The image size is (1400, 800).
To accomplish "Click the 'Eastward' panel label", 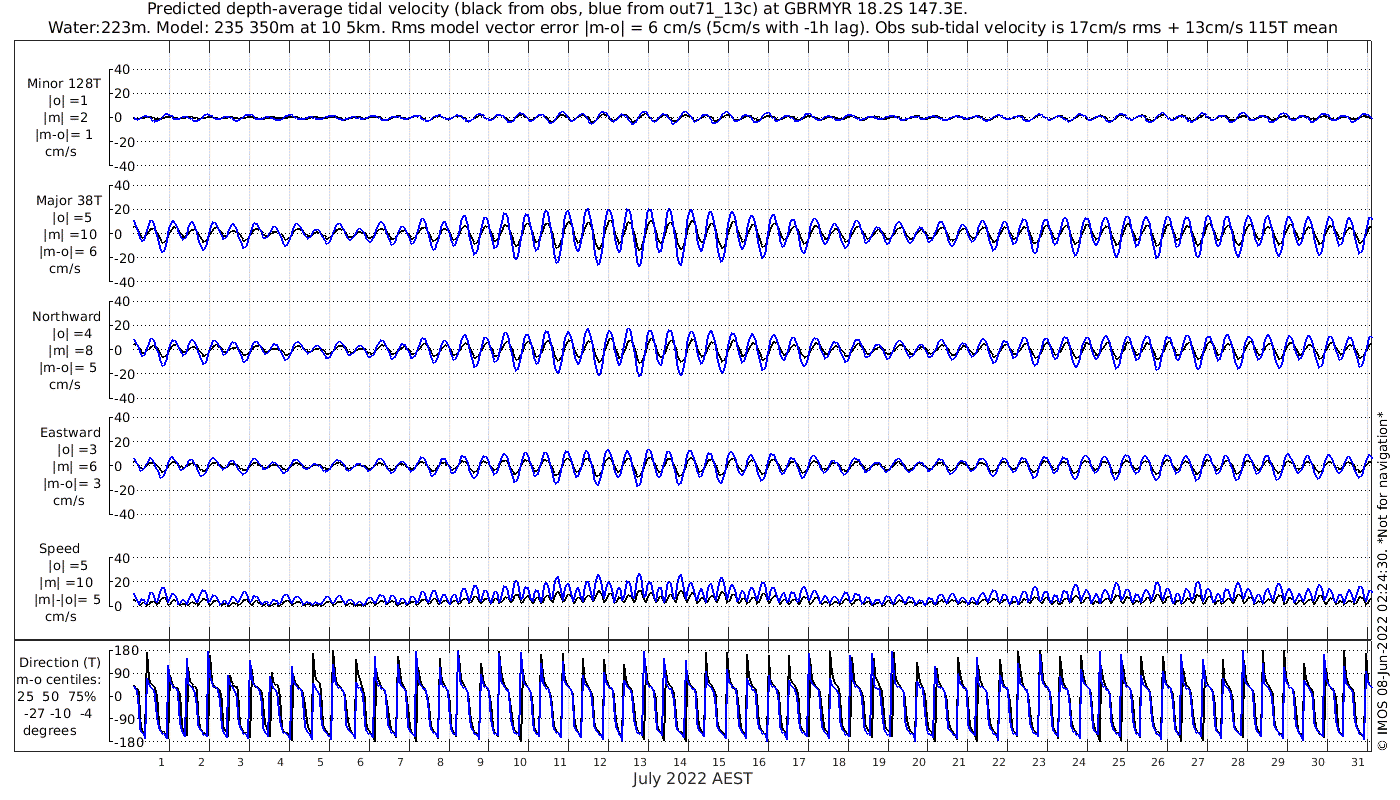I will (x=70, y=433).
